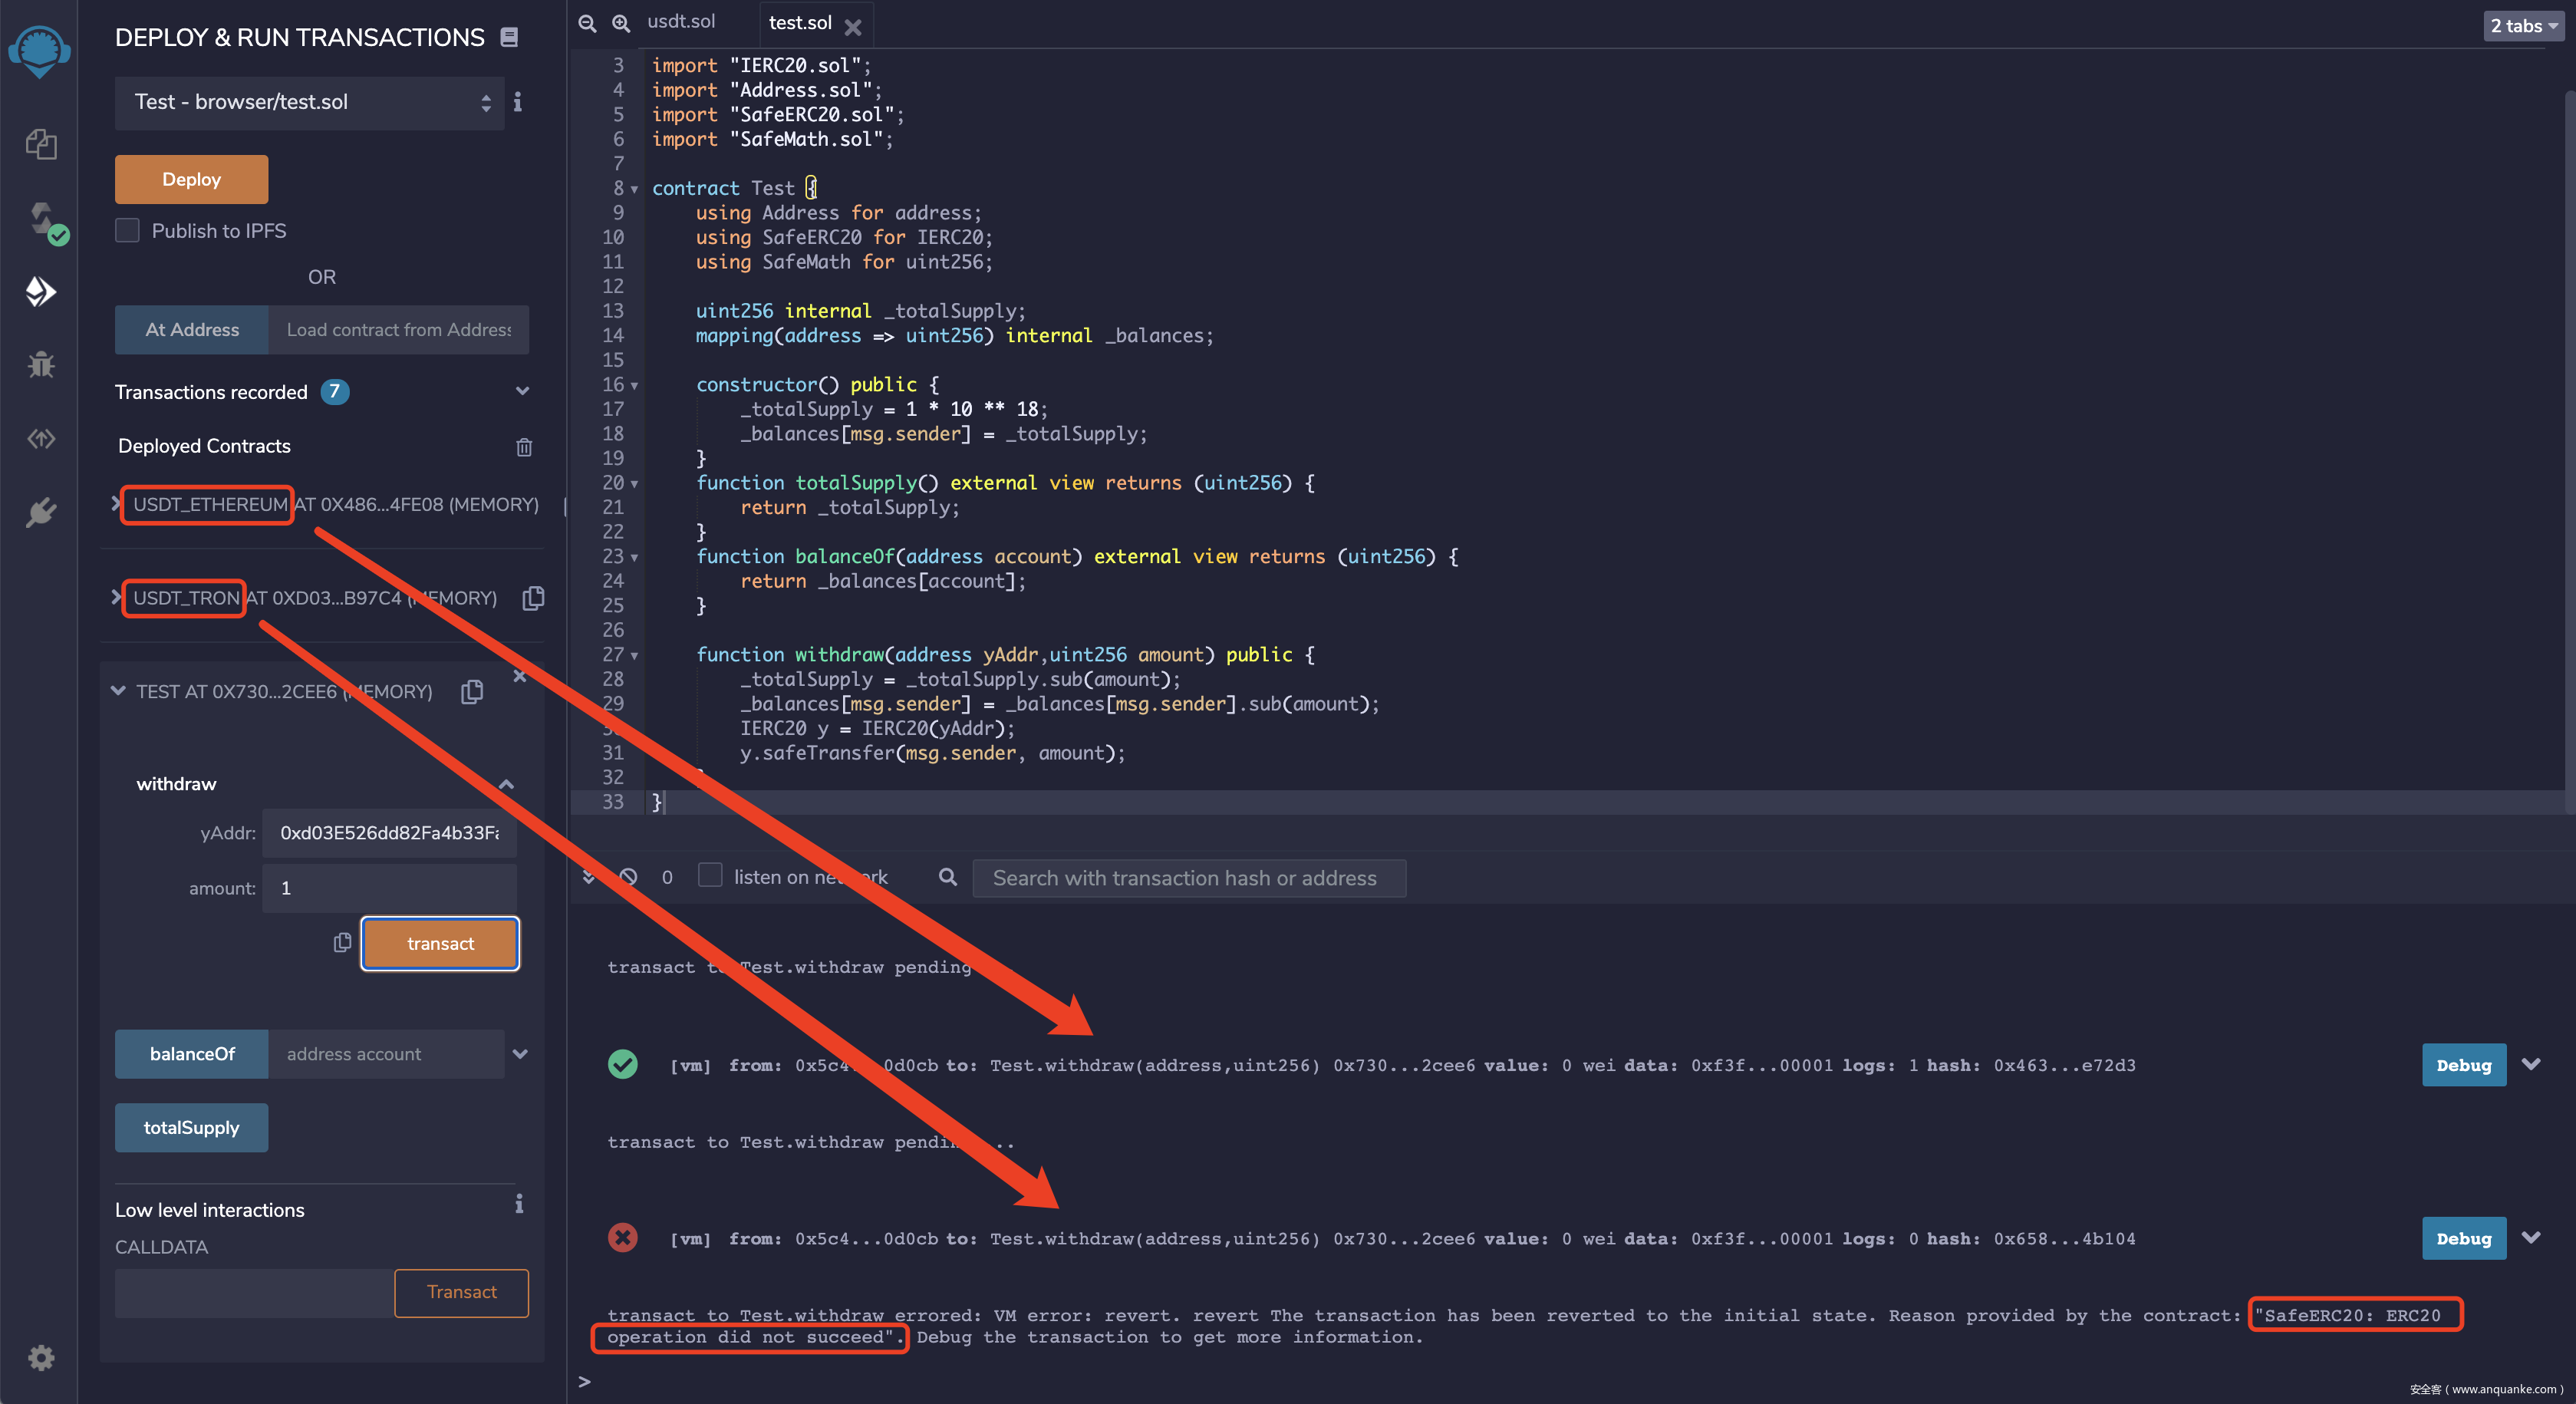Open the Debugger bug icon
Screen dimensions: 2576x1404
(x=41, y=364)
